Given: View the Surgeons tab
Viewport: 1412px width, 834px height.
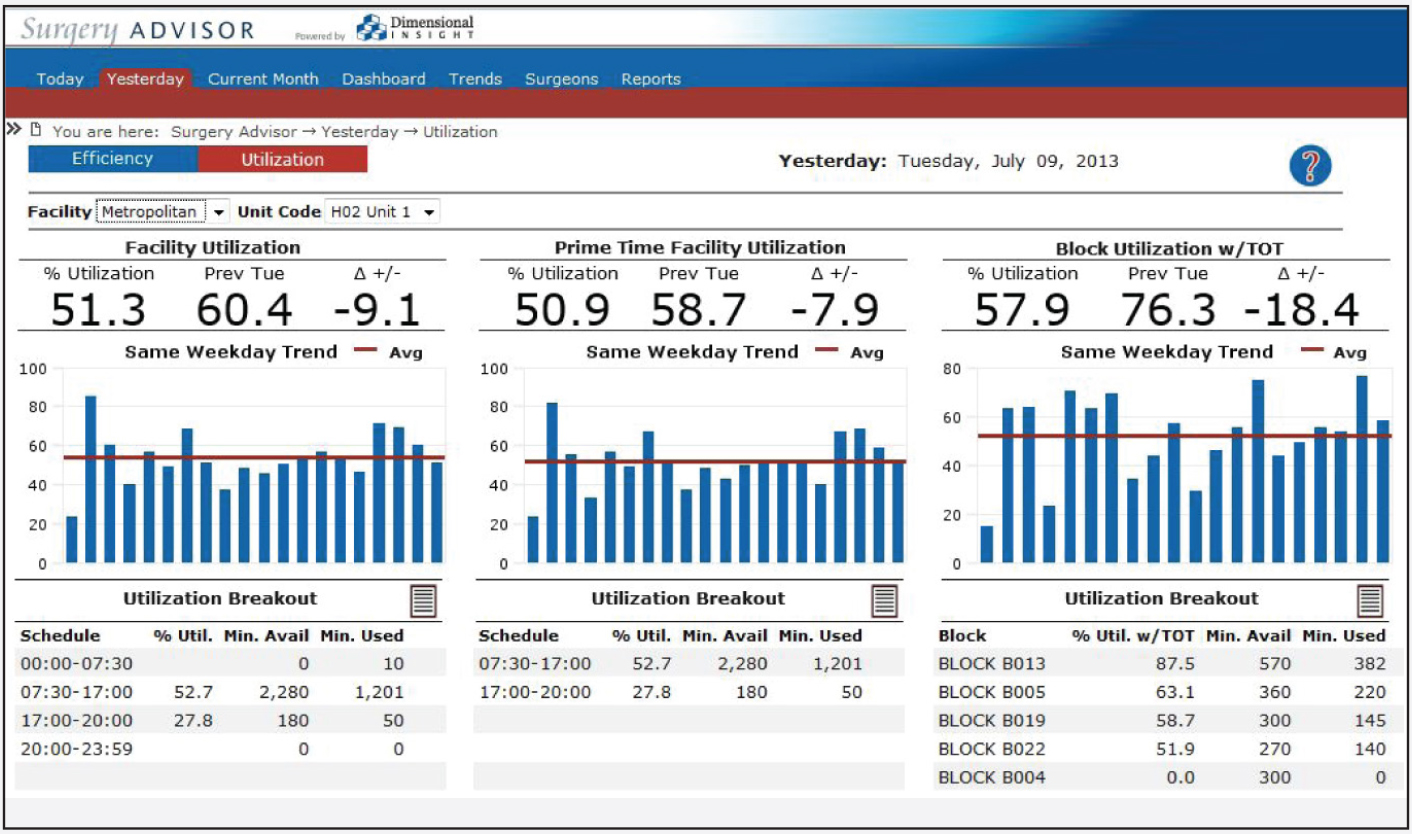Looking at the screenshot, I should [x=561, y=79].
